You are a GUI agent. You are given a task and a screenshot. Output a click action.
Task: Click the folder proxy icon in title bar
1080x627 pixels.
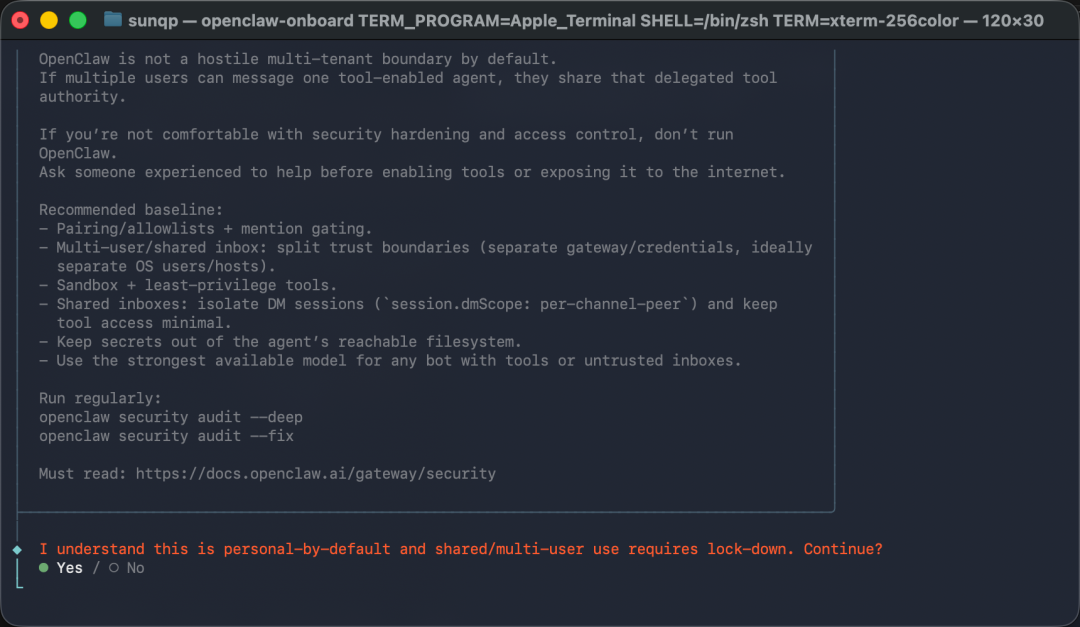(113, 20)
